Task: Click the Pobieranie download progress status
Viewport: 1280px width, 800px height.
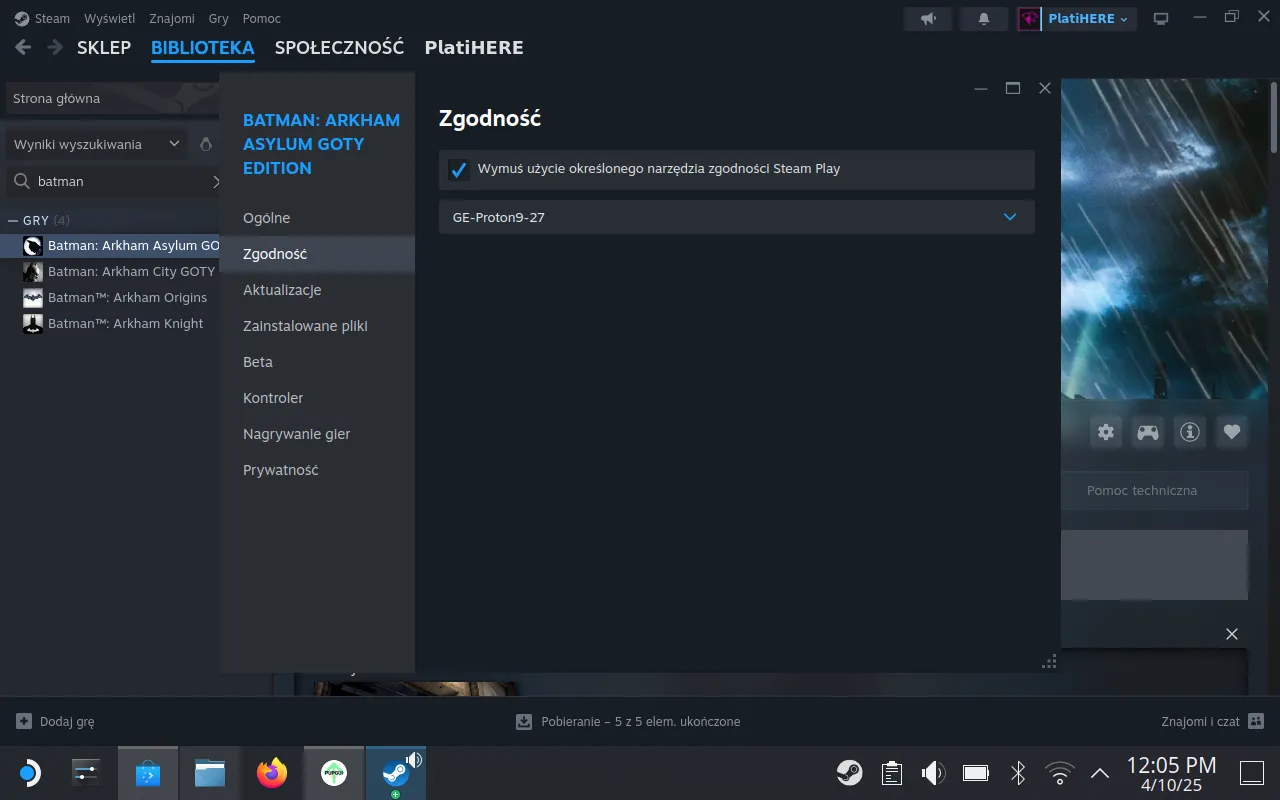Action: (628, 721)
